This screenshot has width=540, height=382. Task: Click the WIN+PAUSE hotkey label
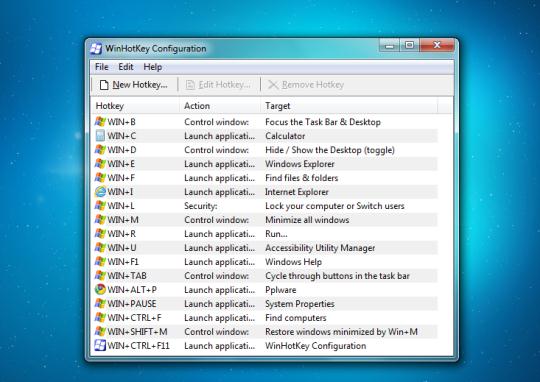coord(132,304)
